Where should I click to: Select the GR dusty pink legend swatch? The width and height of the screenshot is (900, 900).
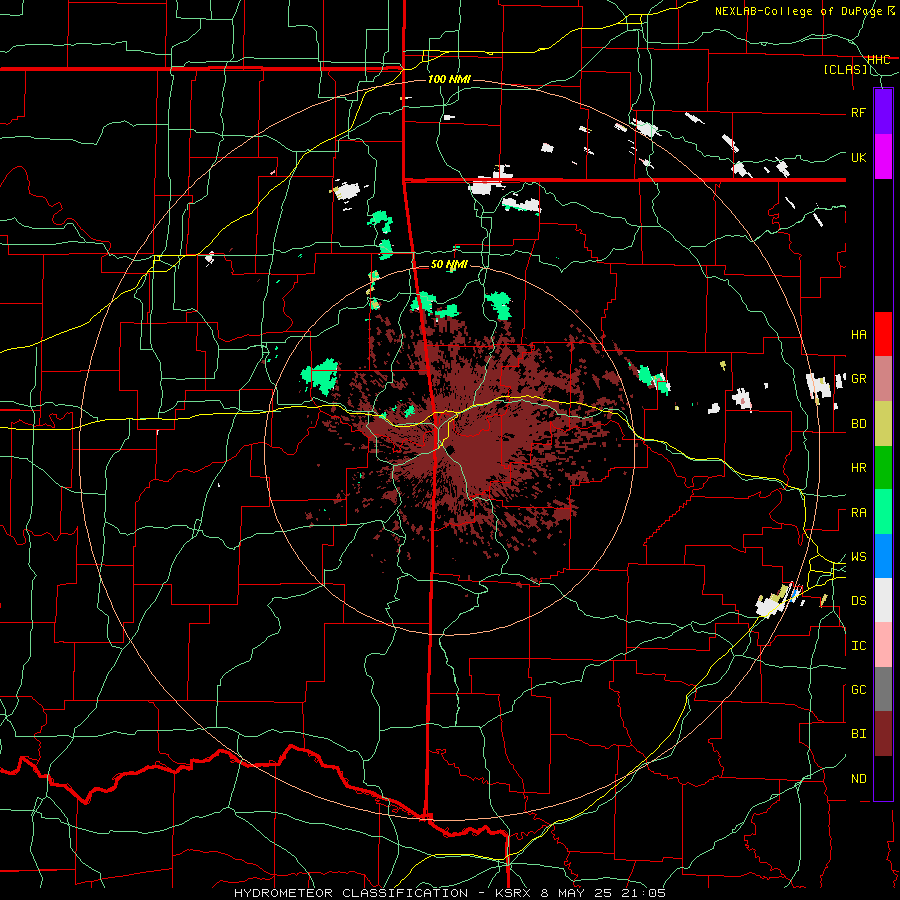click(883, 379)
